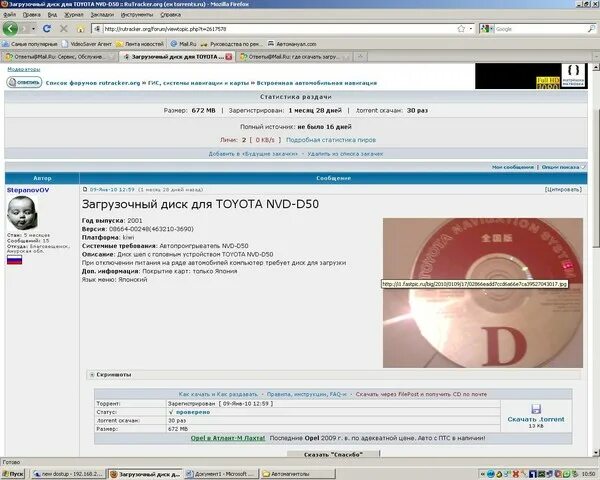Click the Ответить reply button
600x480 pixels.
coord(24,82)
